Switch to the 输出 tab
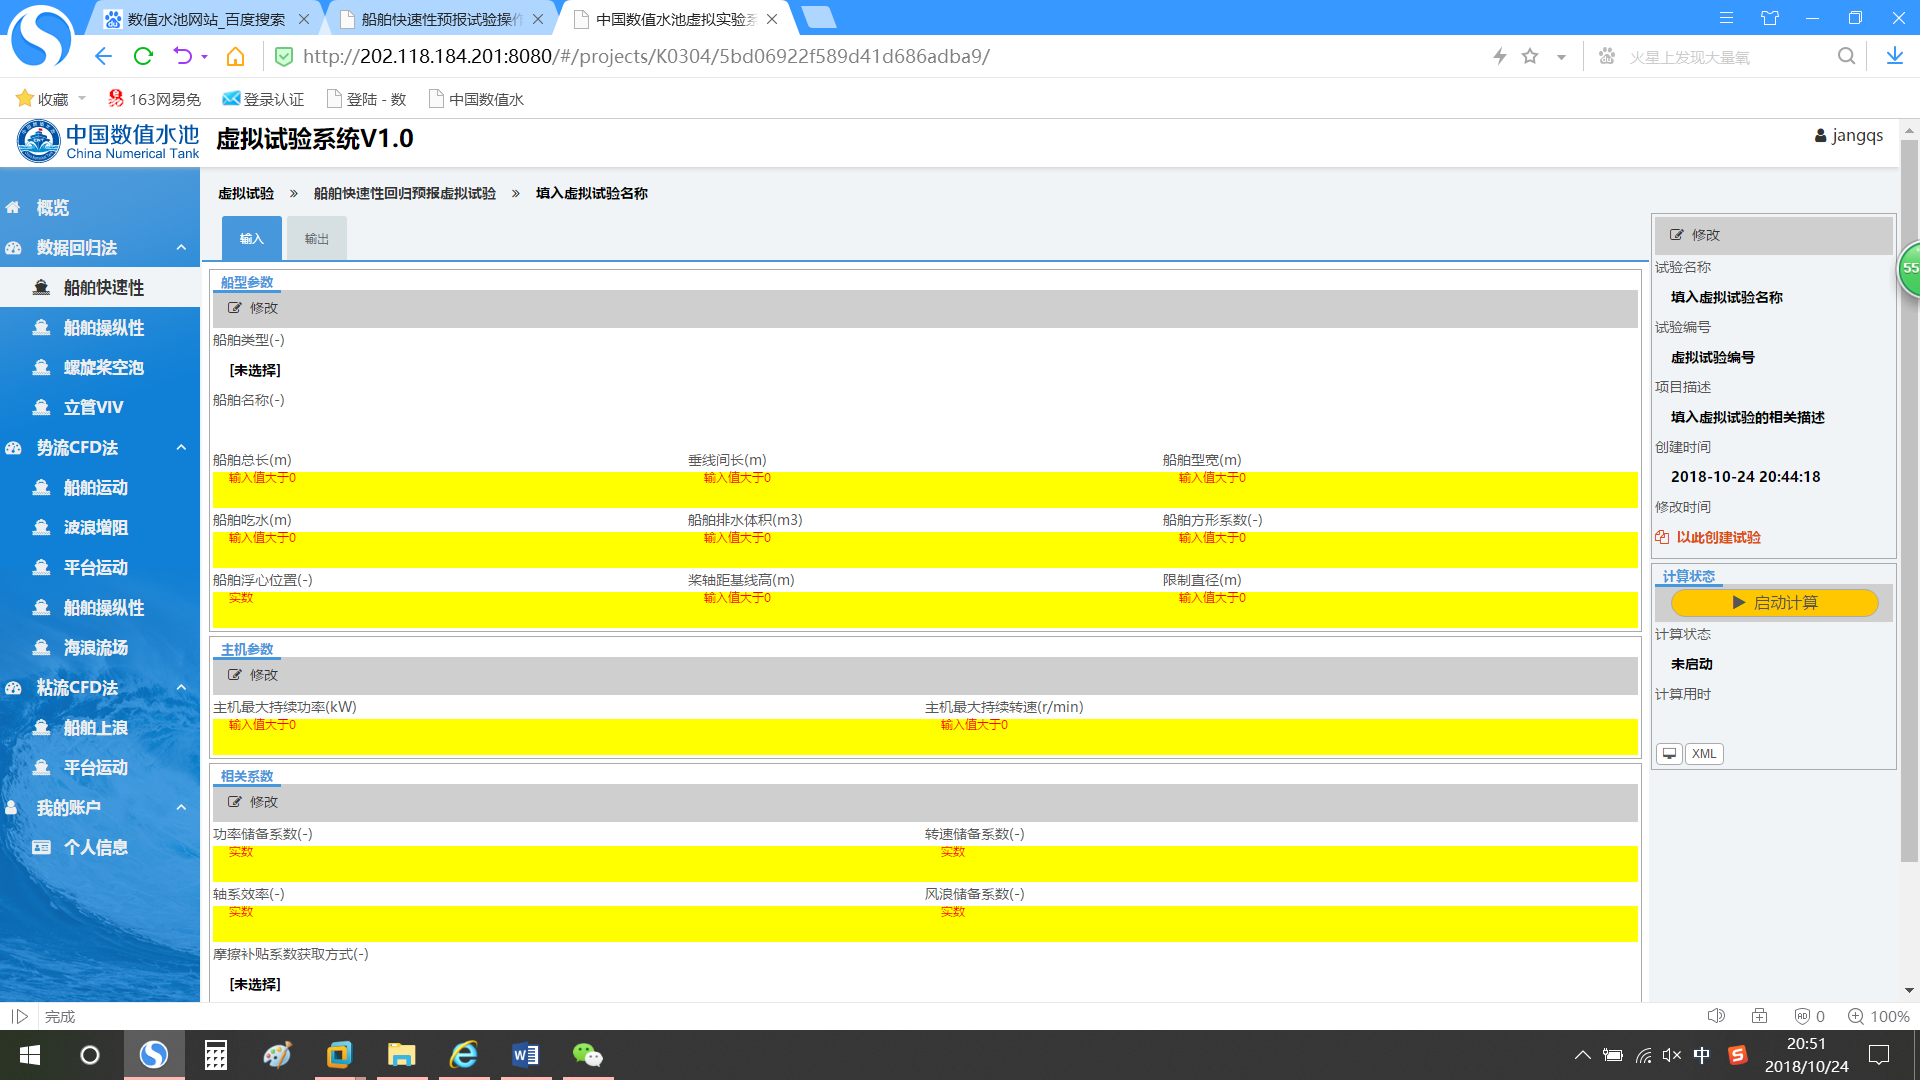 317,238
